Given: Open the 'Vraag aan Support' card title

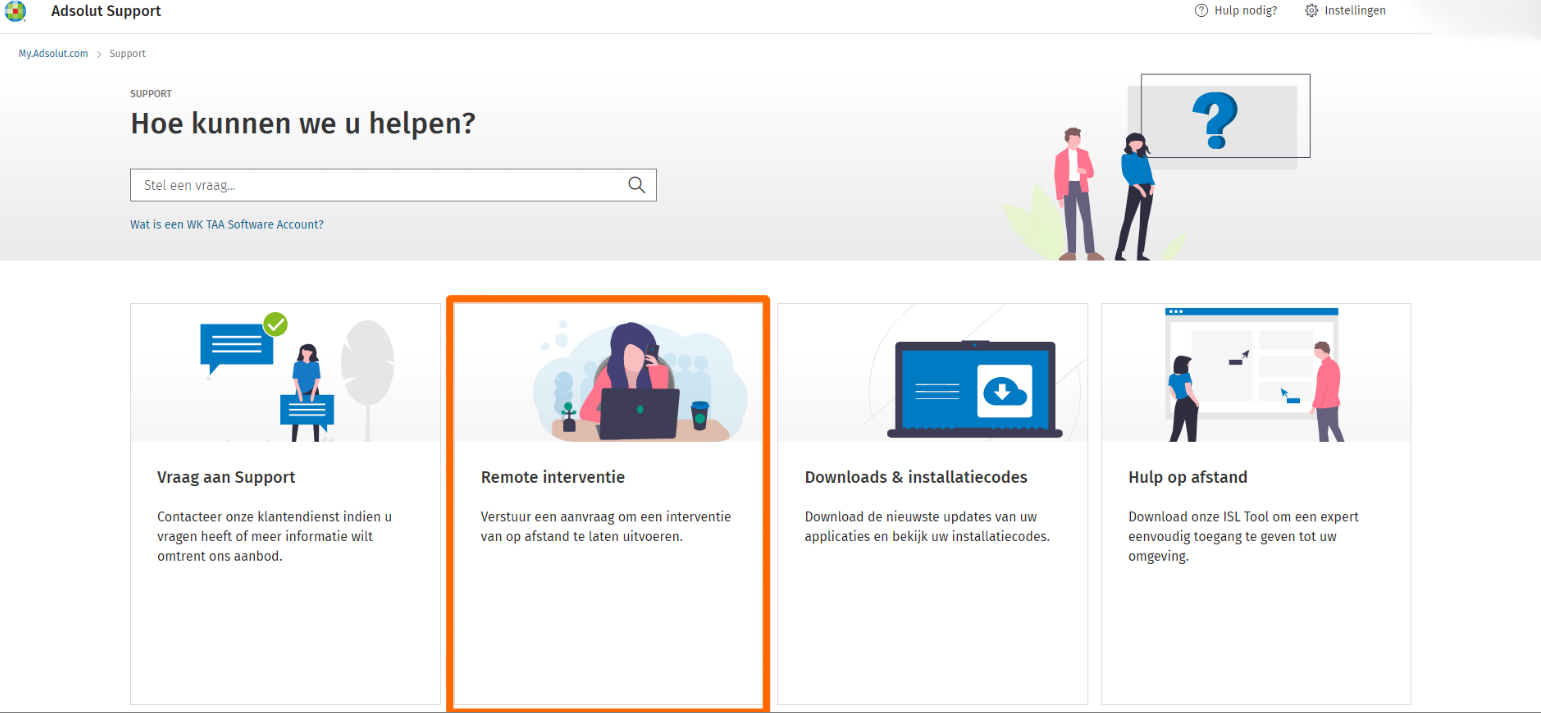Looking at the screenshot, I should tap(226, 478).
